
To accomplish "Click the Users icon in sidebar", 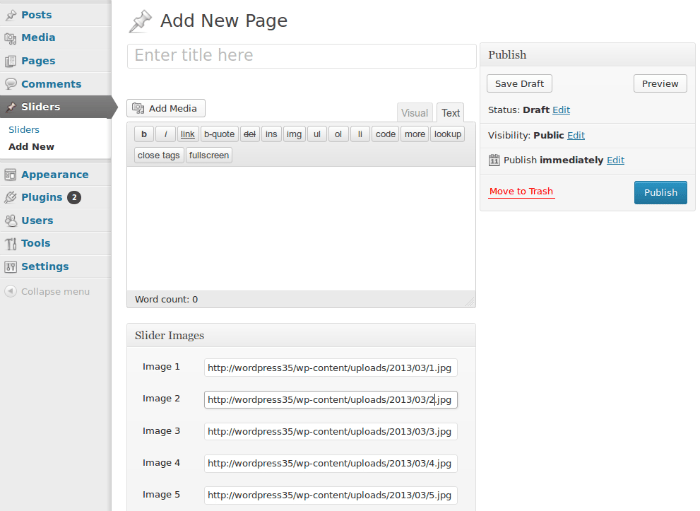I will 11,221.
